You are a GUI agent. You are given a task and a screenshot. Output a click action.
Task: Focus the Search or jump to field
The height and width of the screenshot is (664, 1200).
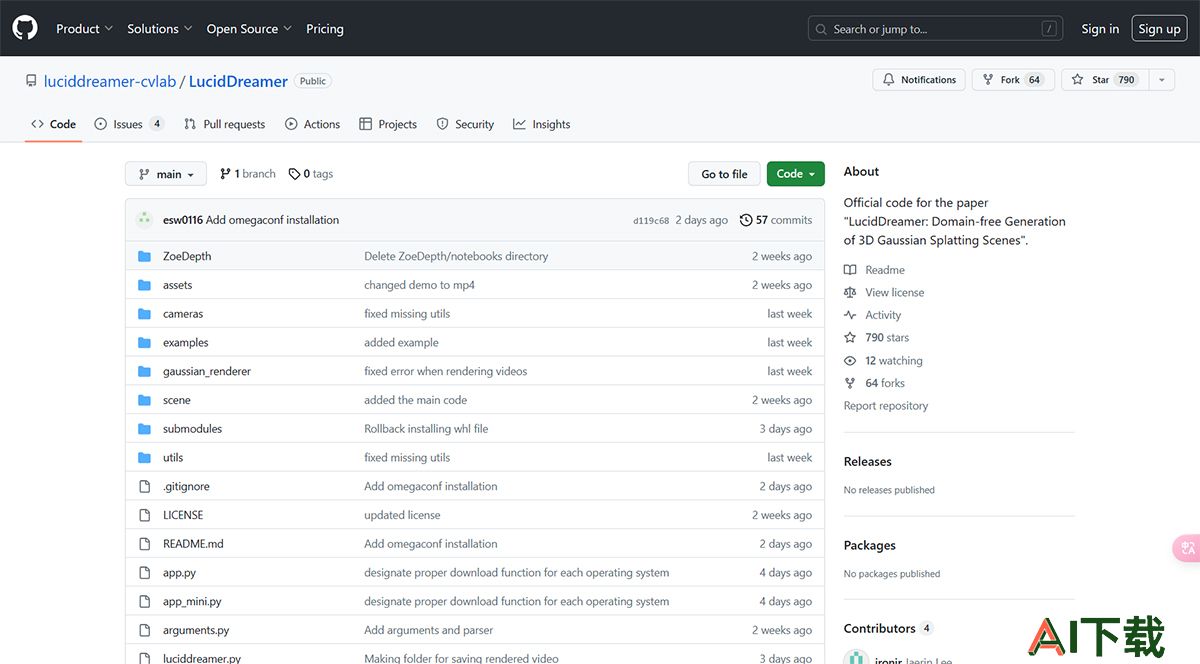coord(935,29)
